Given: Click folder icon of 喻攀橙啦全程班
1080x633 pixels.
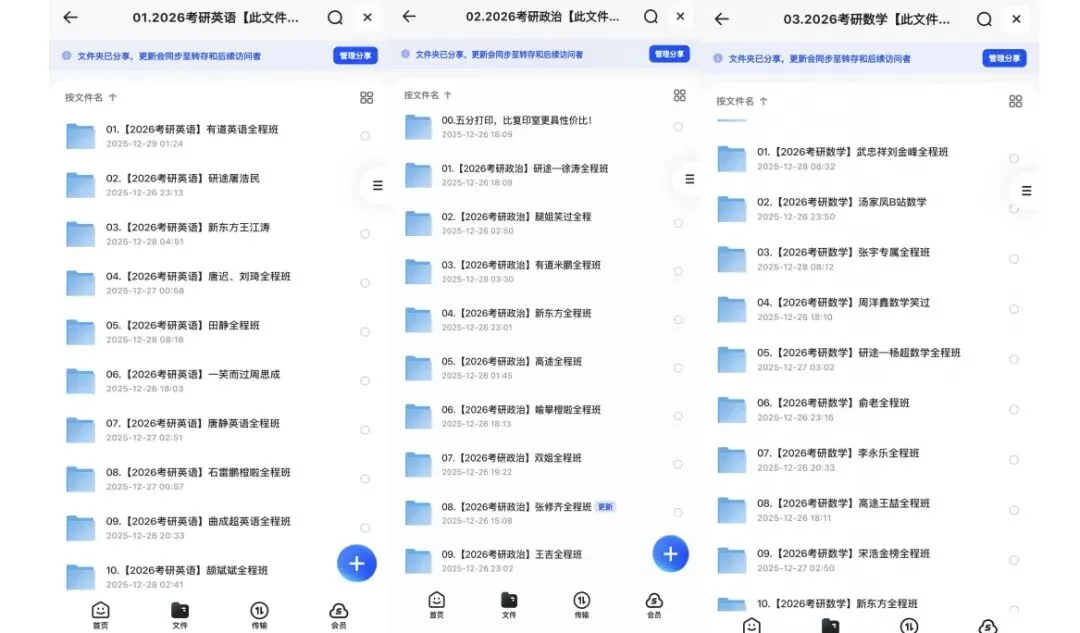Looking at the screenshot, I should 418,416.
